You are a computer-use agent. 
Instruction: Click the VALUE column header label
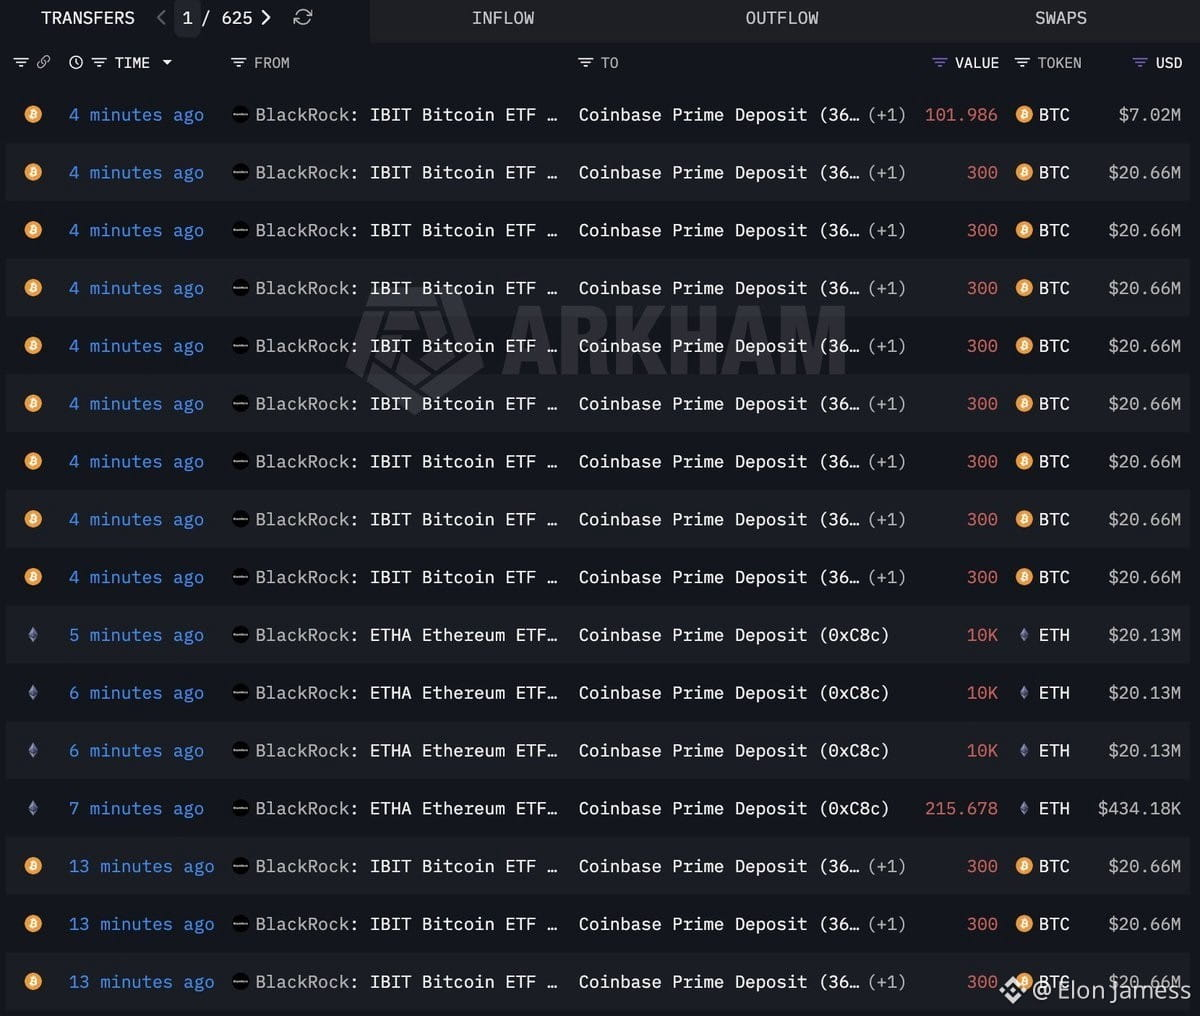click(x=977, y=63)
